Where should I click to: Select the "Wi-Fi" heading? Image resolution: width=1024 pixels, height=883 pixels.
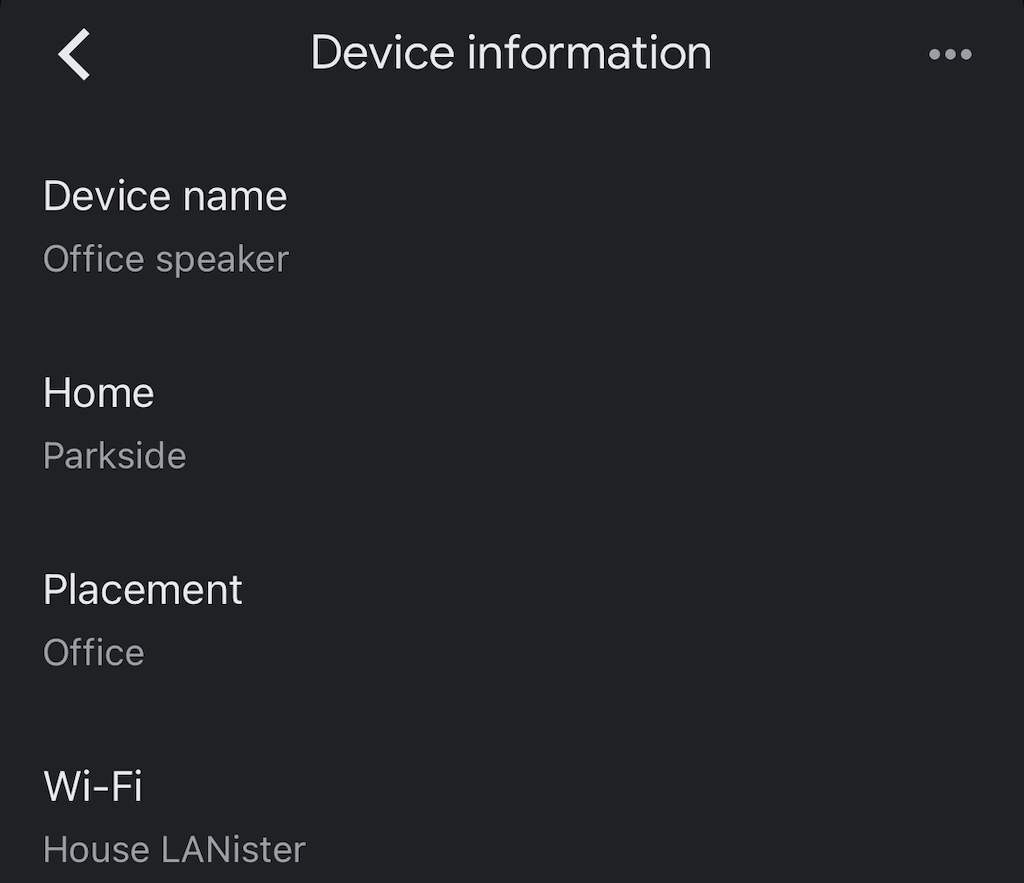point(93,786)
